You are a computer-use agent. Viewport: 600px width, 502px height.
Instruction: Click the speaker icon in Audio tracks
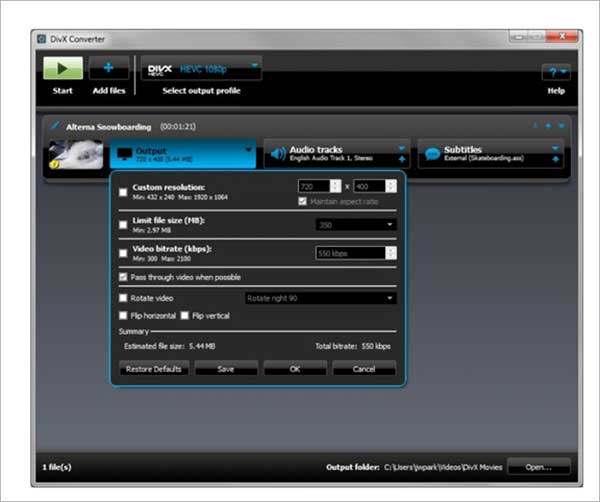coord(278,154)
